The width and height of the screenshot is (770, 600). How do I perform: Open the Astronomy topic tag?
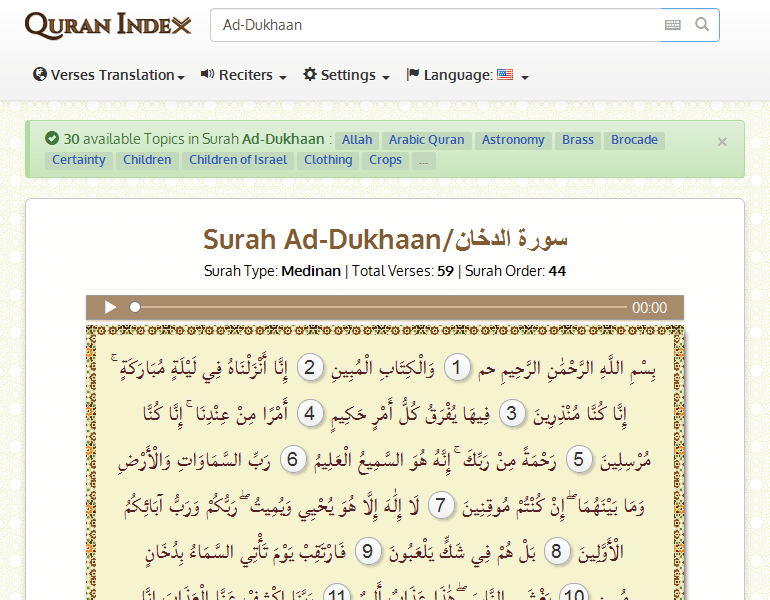click(513, 140)
